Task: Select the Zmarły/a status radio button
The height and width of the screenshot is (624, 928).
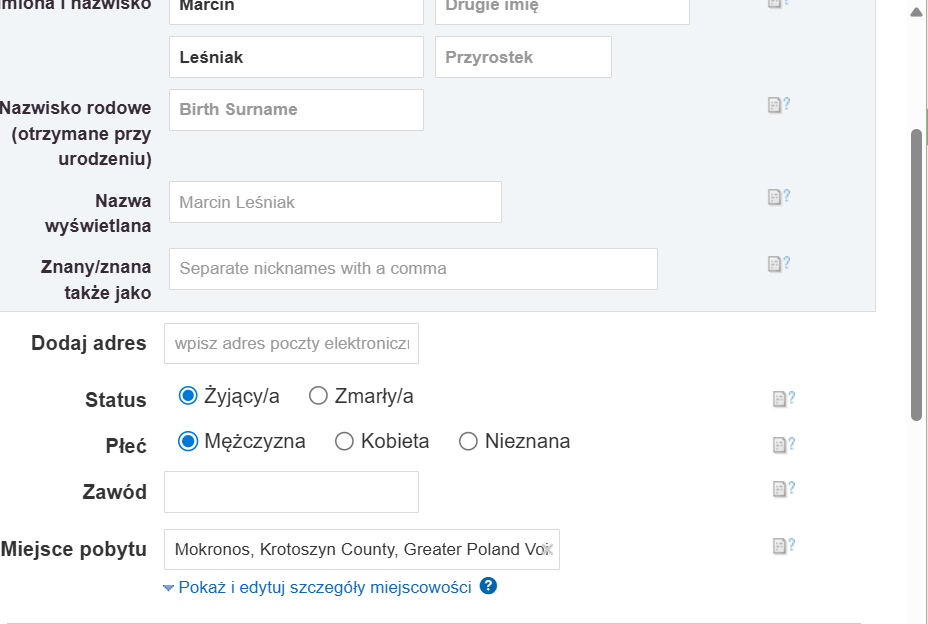Action: point(319,396)
